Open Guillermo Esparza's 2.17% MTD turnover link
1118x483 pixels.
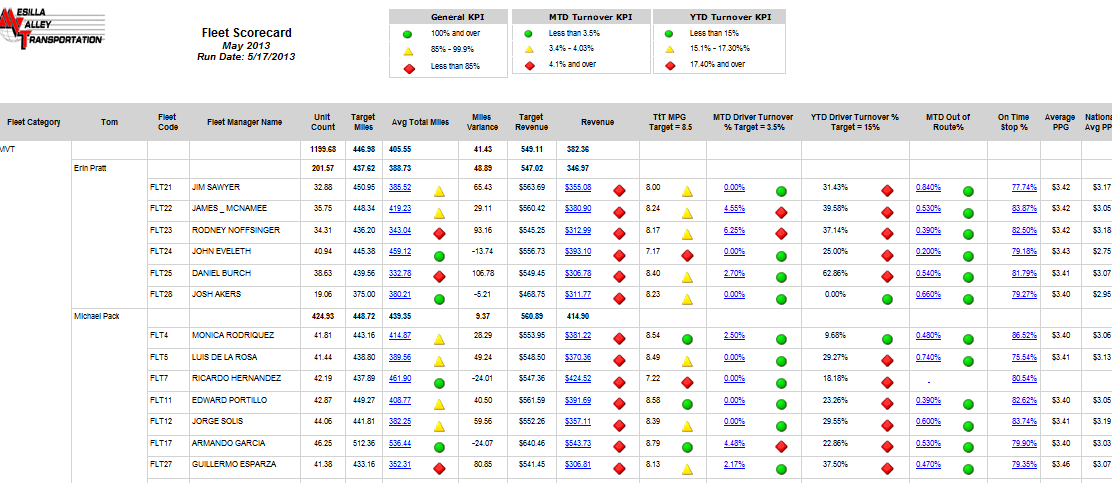(x=734, y=464)
